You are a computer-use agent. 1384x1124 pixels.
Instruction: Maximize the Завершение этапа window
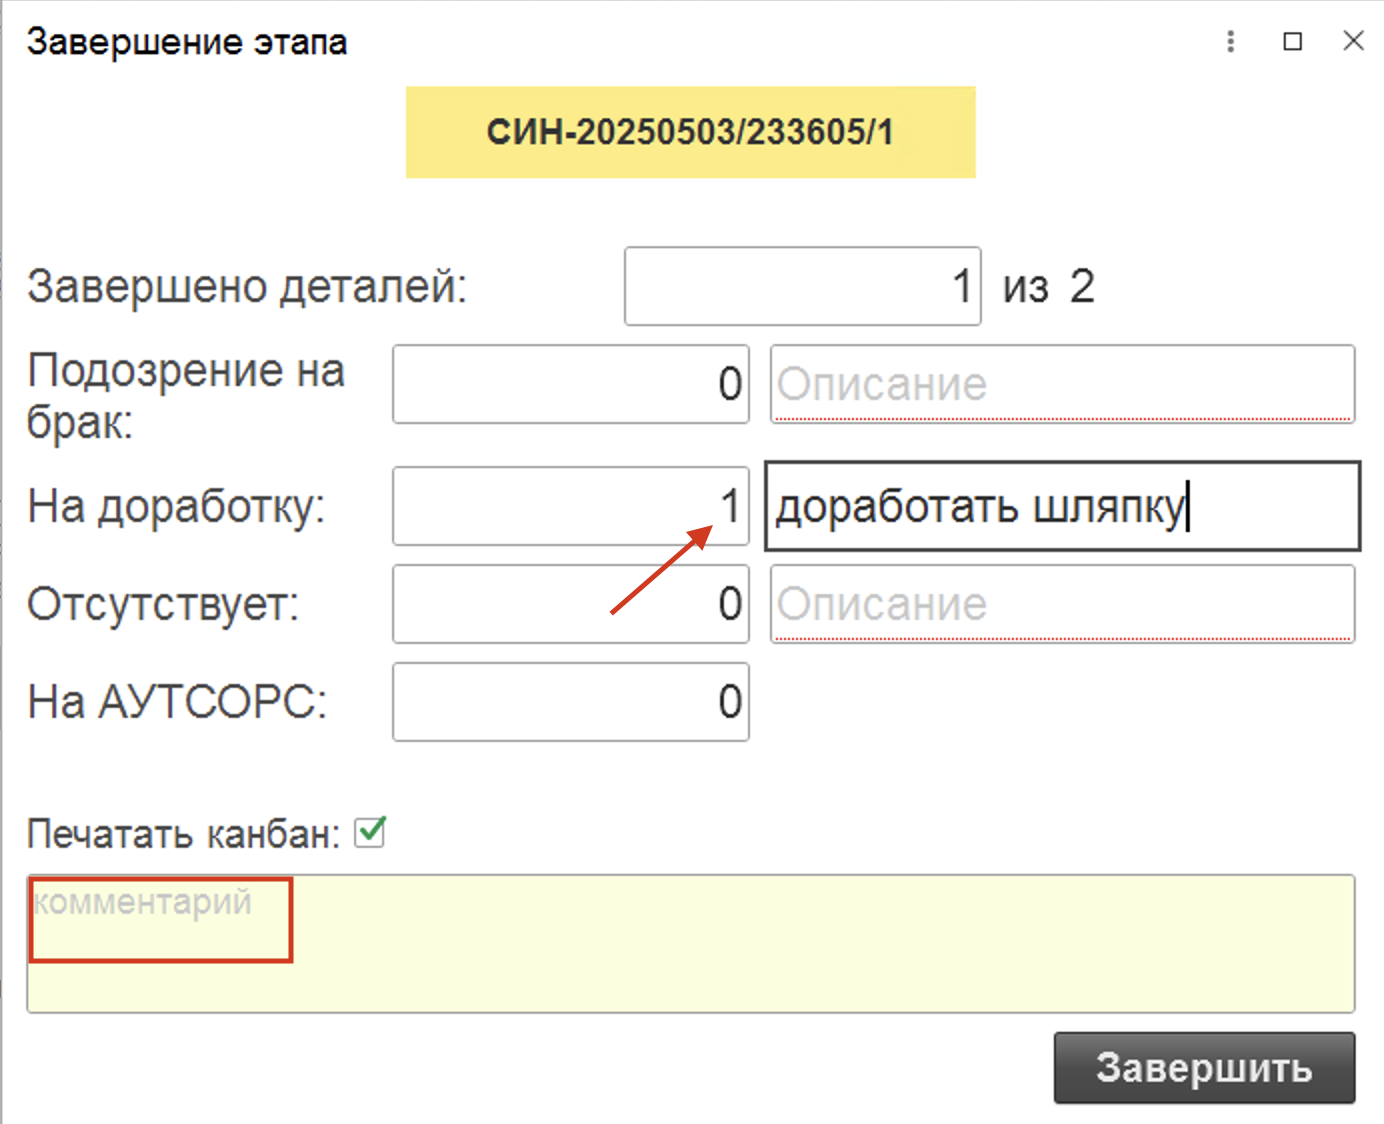pos(1292,41)
